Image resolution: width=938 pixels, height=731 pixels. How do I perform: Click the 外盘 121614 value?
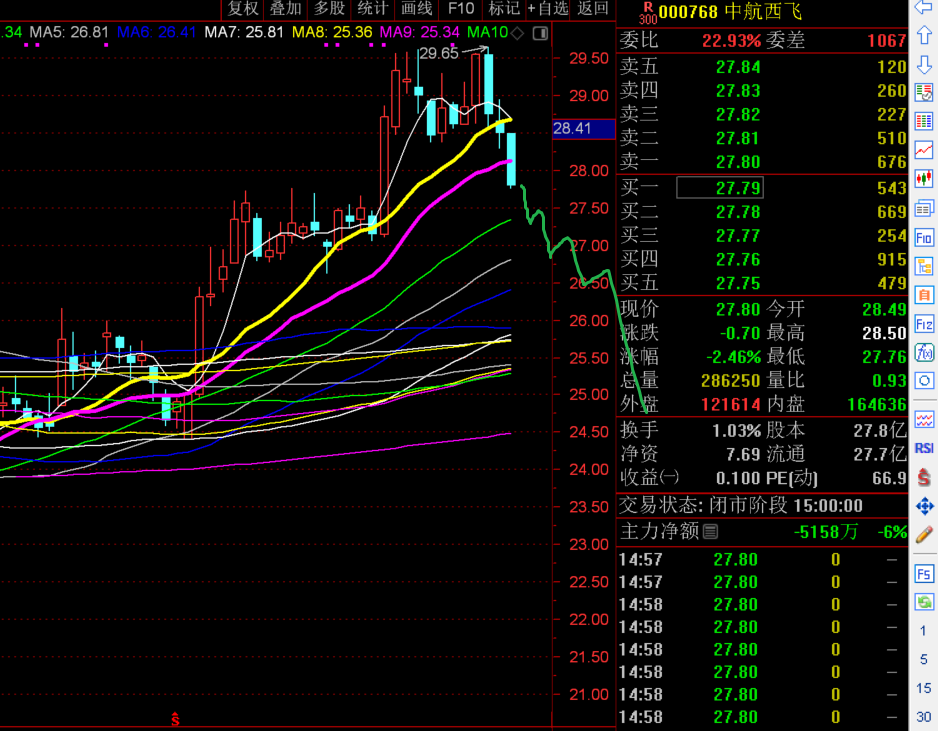730,404
